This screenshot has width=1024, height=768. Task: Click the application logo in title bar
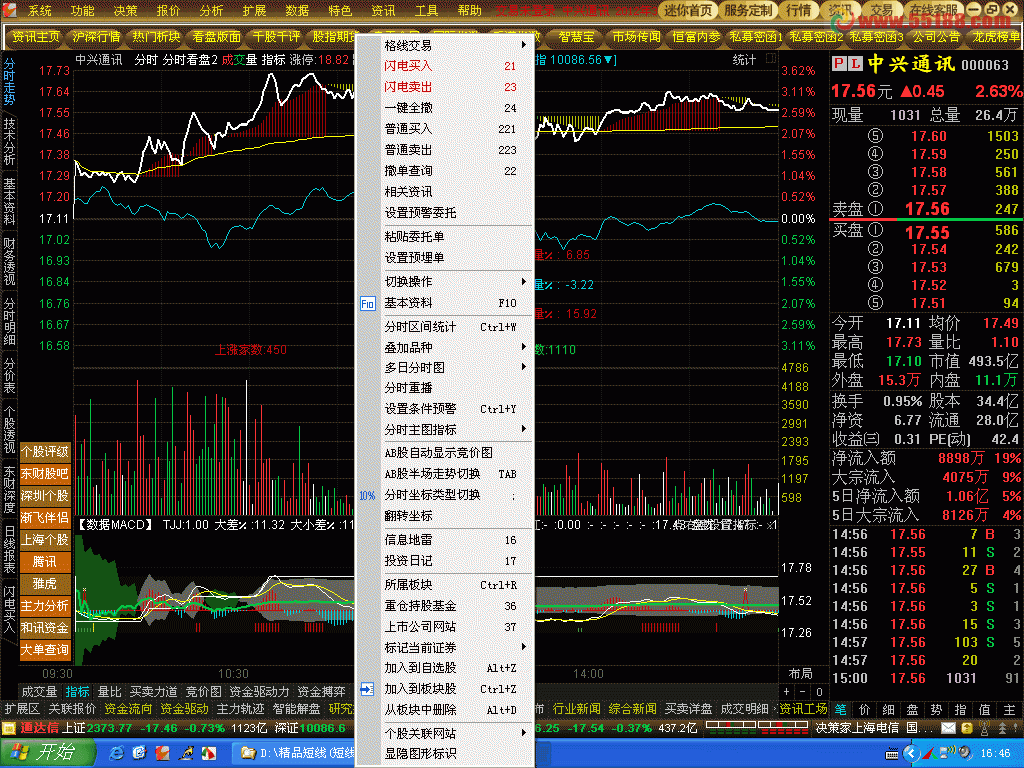coord(9,10)
